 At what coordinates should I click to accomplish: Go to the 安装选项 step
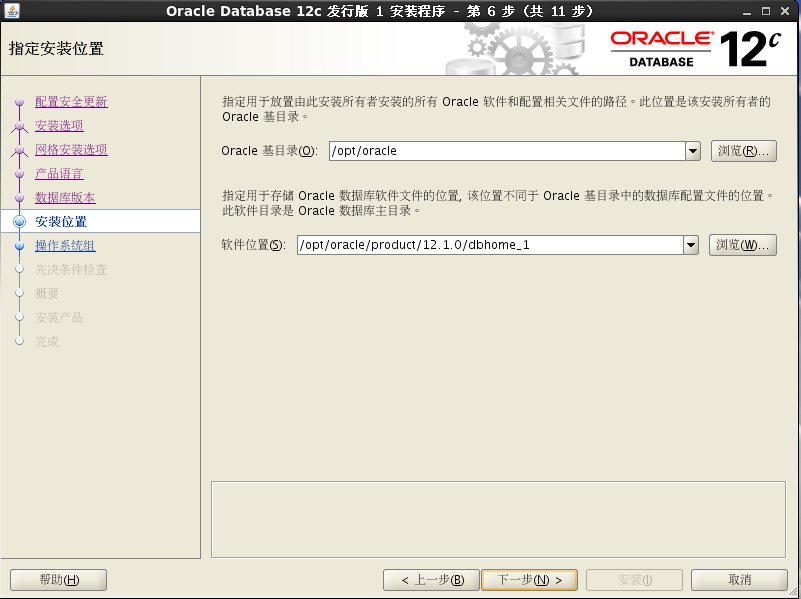tap(59, 126)
